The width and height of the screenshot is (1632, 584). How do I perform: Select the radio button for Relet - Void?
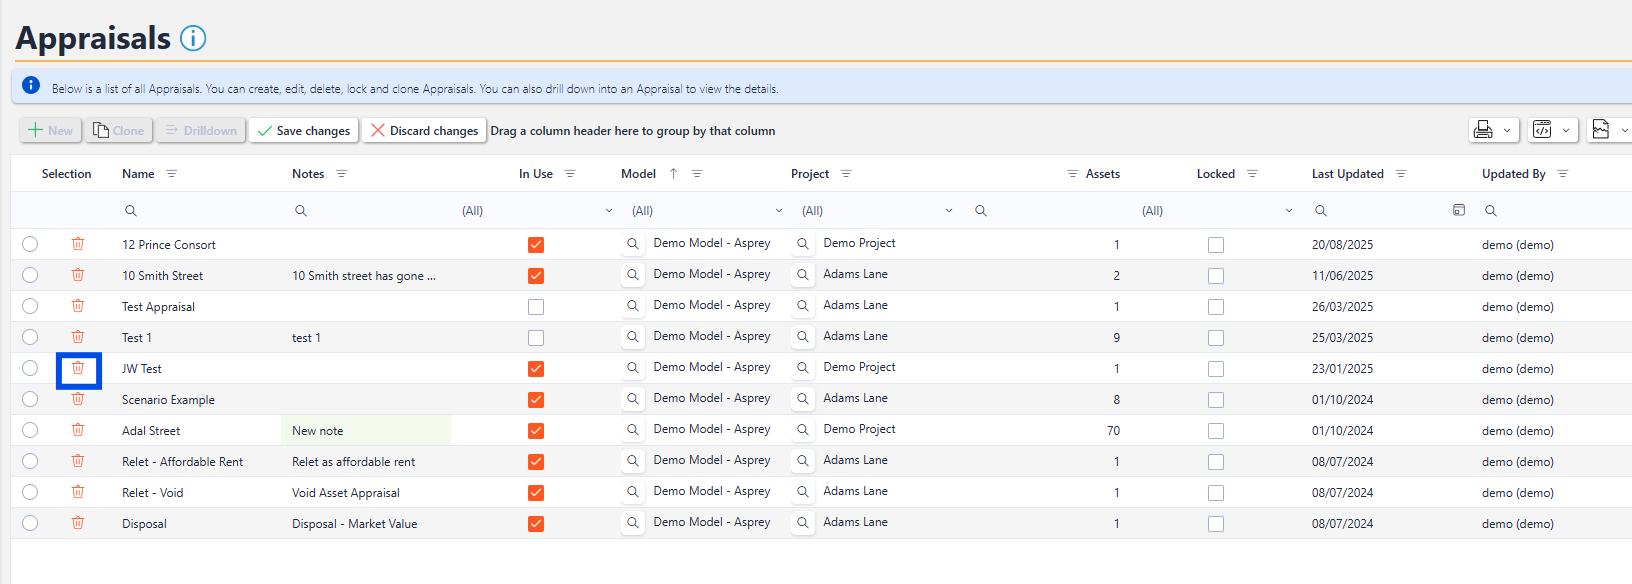click(x=30, y=492)
